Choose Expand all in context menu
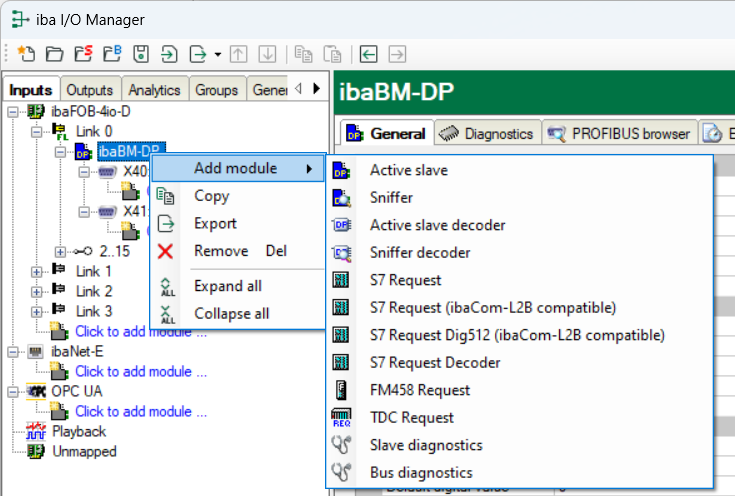Image resolution: width=735 pixels, height=496 pixels. (x=227, y=286)
